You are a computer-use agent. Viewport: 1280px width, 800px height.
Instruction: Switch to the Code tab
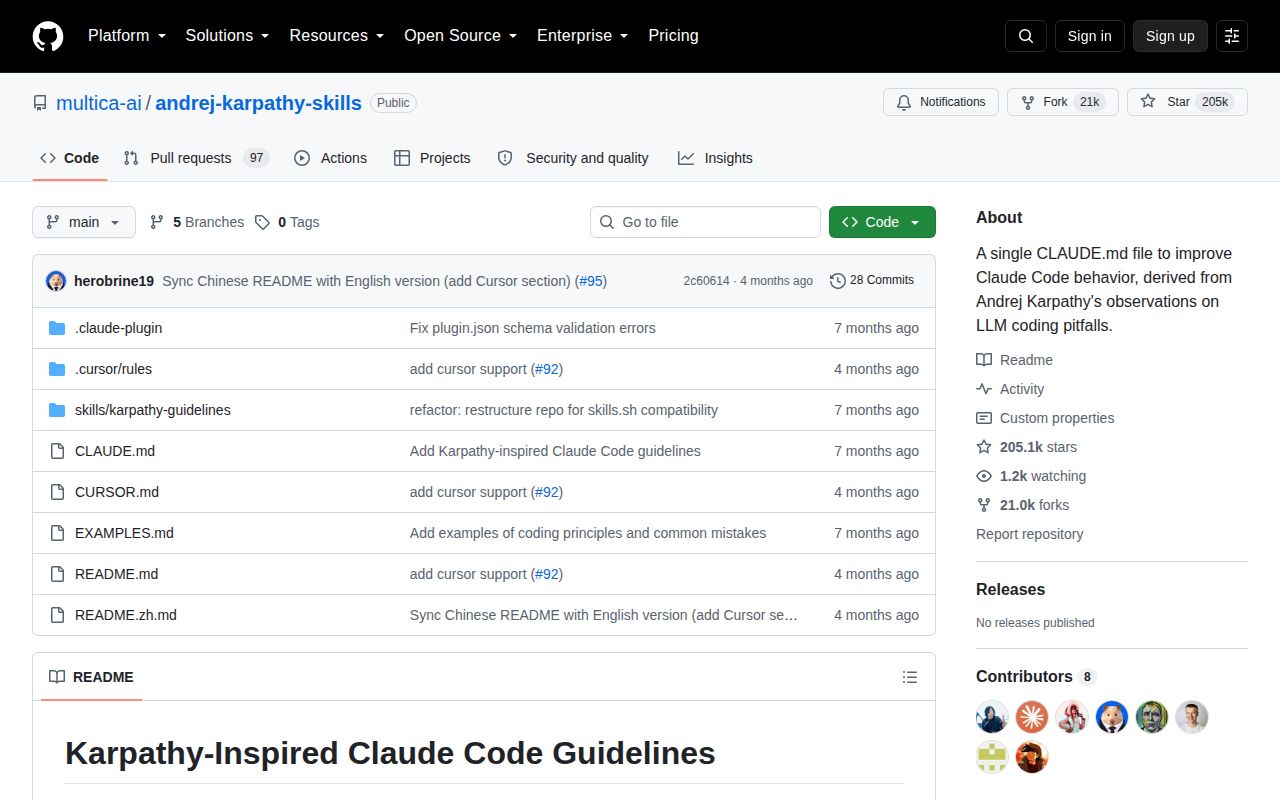(x=70, y=158)
